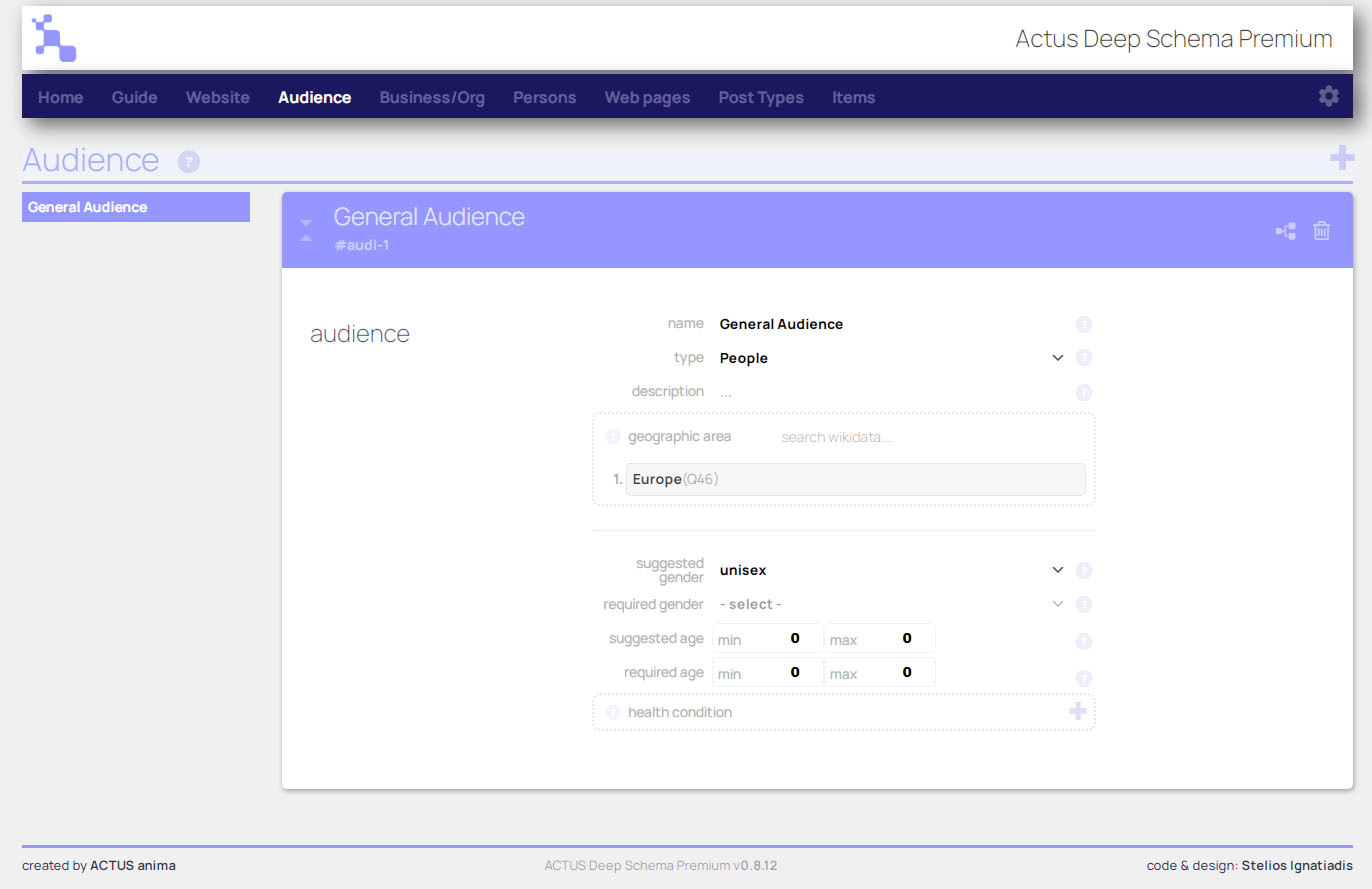Collapse the General Audience card
This screenshot has width=1372, height=889.
click(306, 237)
